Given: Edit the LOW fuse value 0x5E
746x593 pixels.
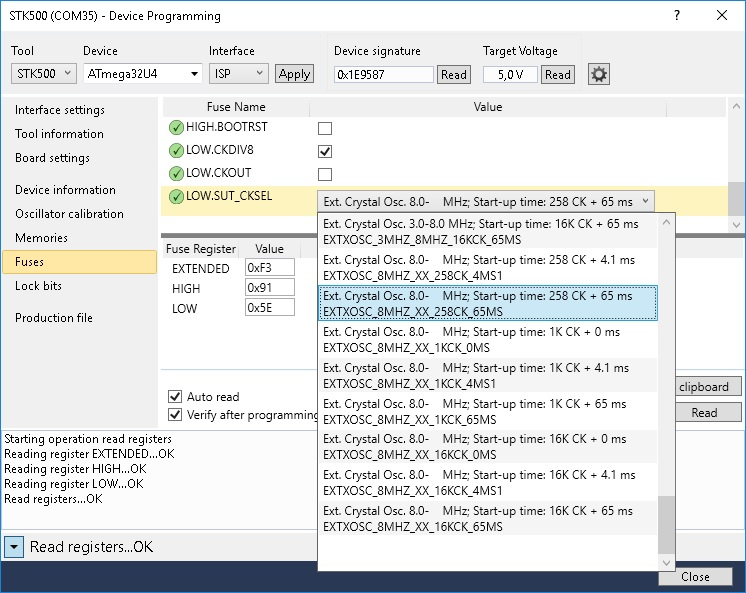Looking at the screenshot, I should tap(270, 307).
